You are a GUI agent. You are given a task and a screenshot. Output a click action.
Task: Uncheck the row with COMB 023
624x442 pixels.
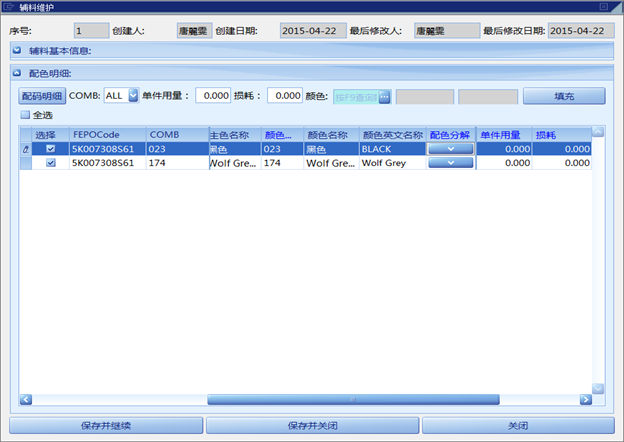coord(50,148)
